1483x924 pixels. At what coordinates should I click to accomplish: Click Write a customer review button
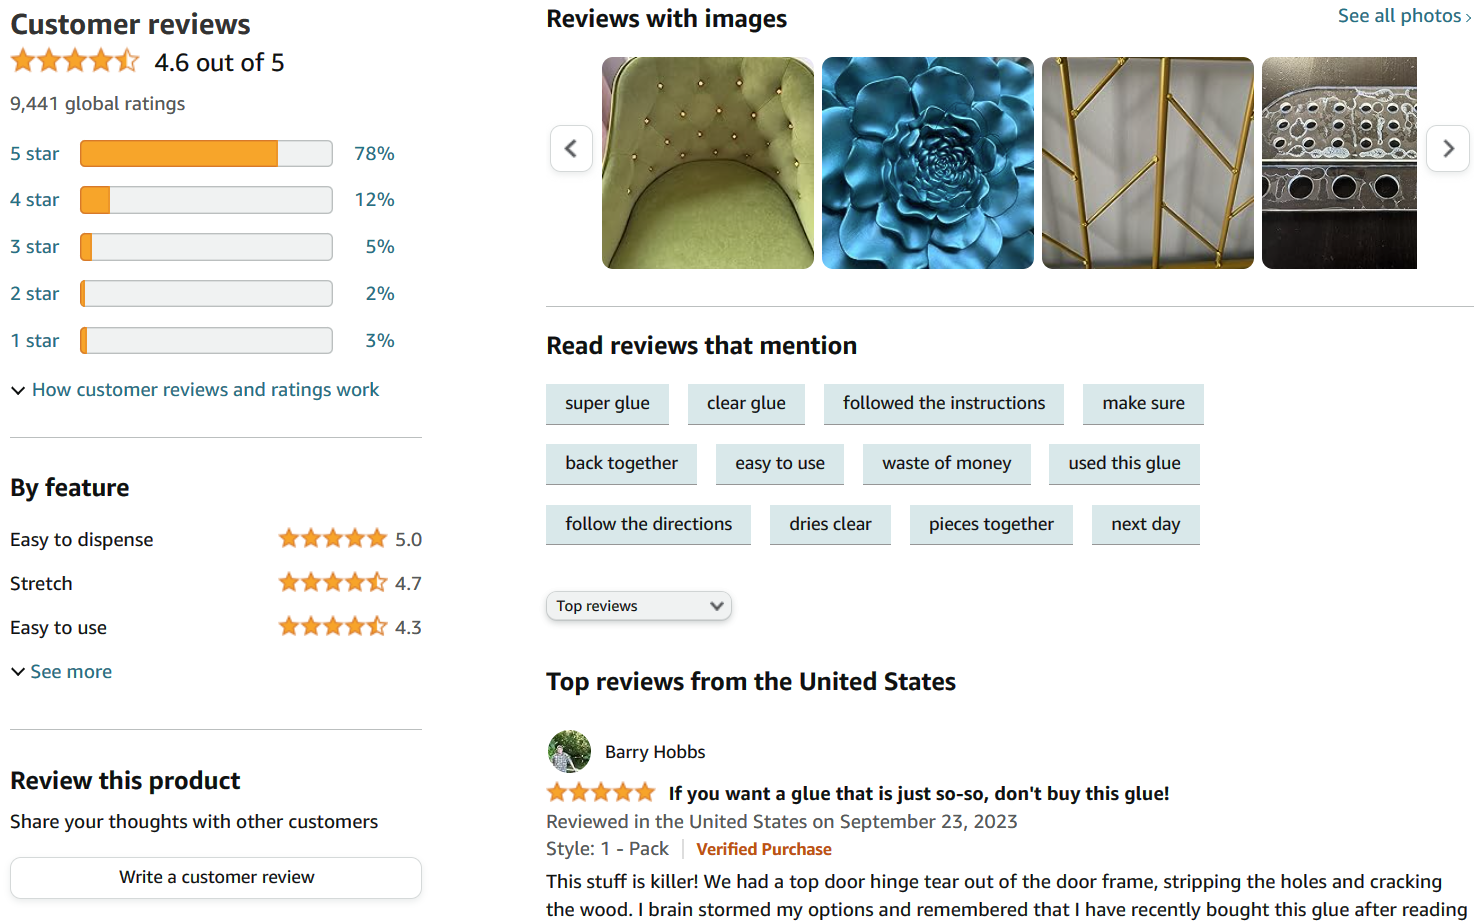(216, 877)
